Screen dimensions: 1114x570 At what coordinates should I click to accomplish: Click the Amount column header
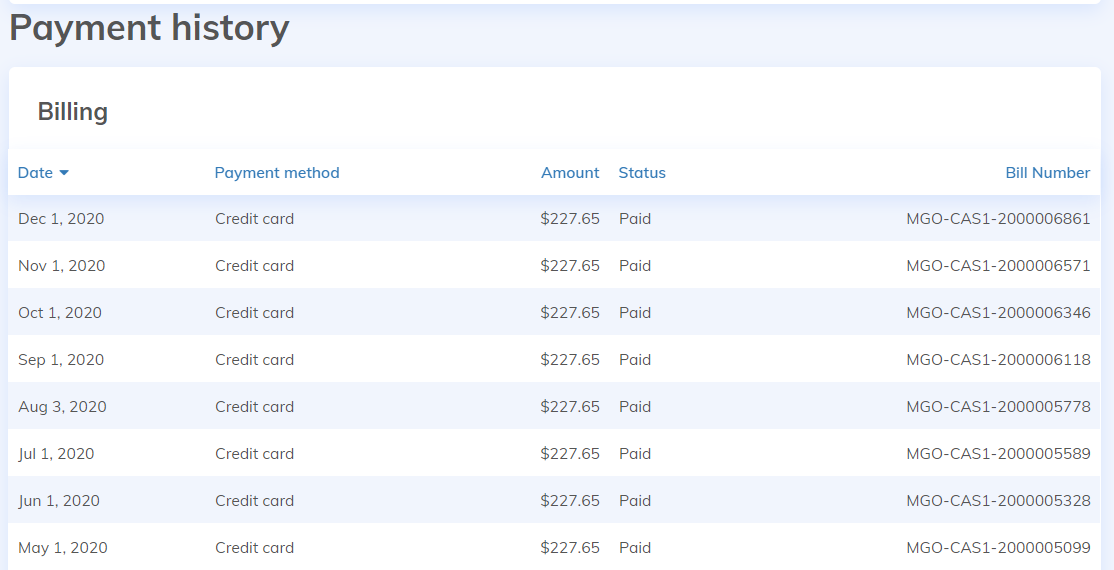tap(570, 173)
